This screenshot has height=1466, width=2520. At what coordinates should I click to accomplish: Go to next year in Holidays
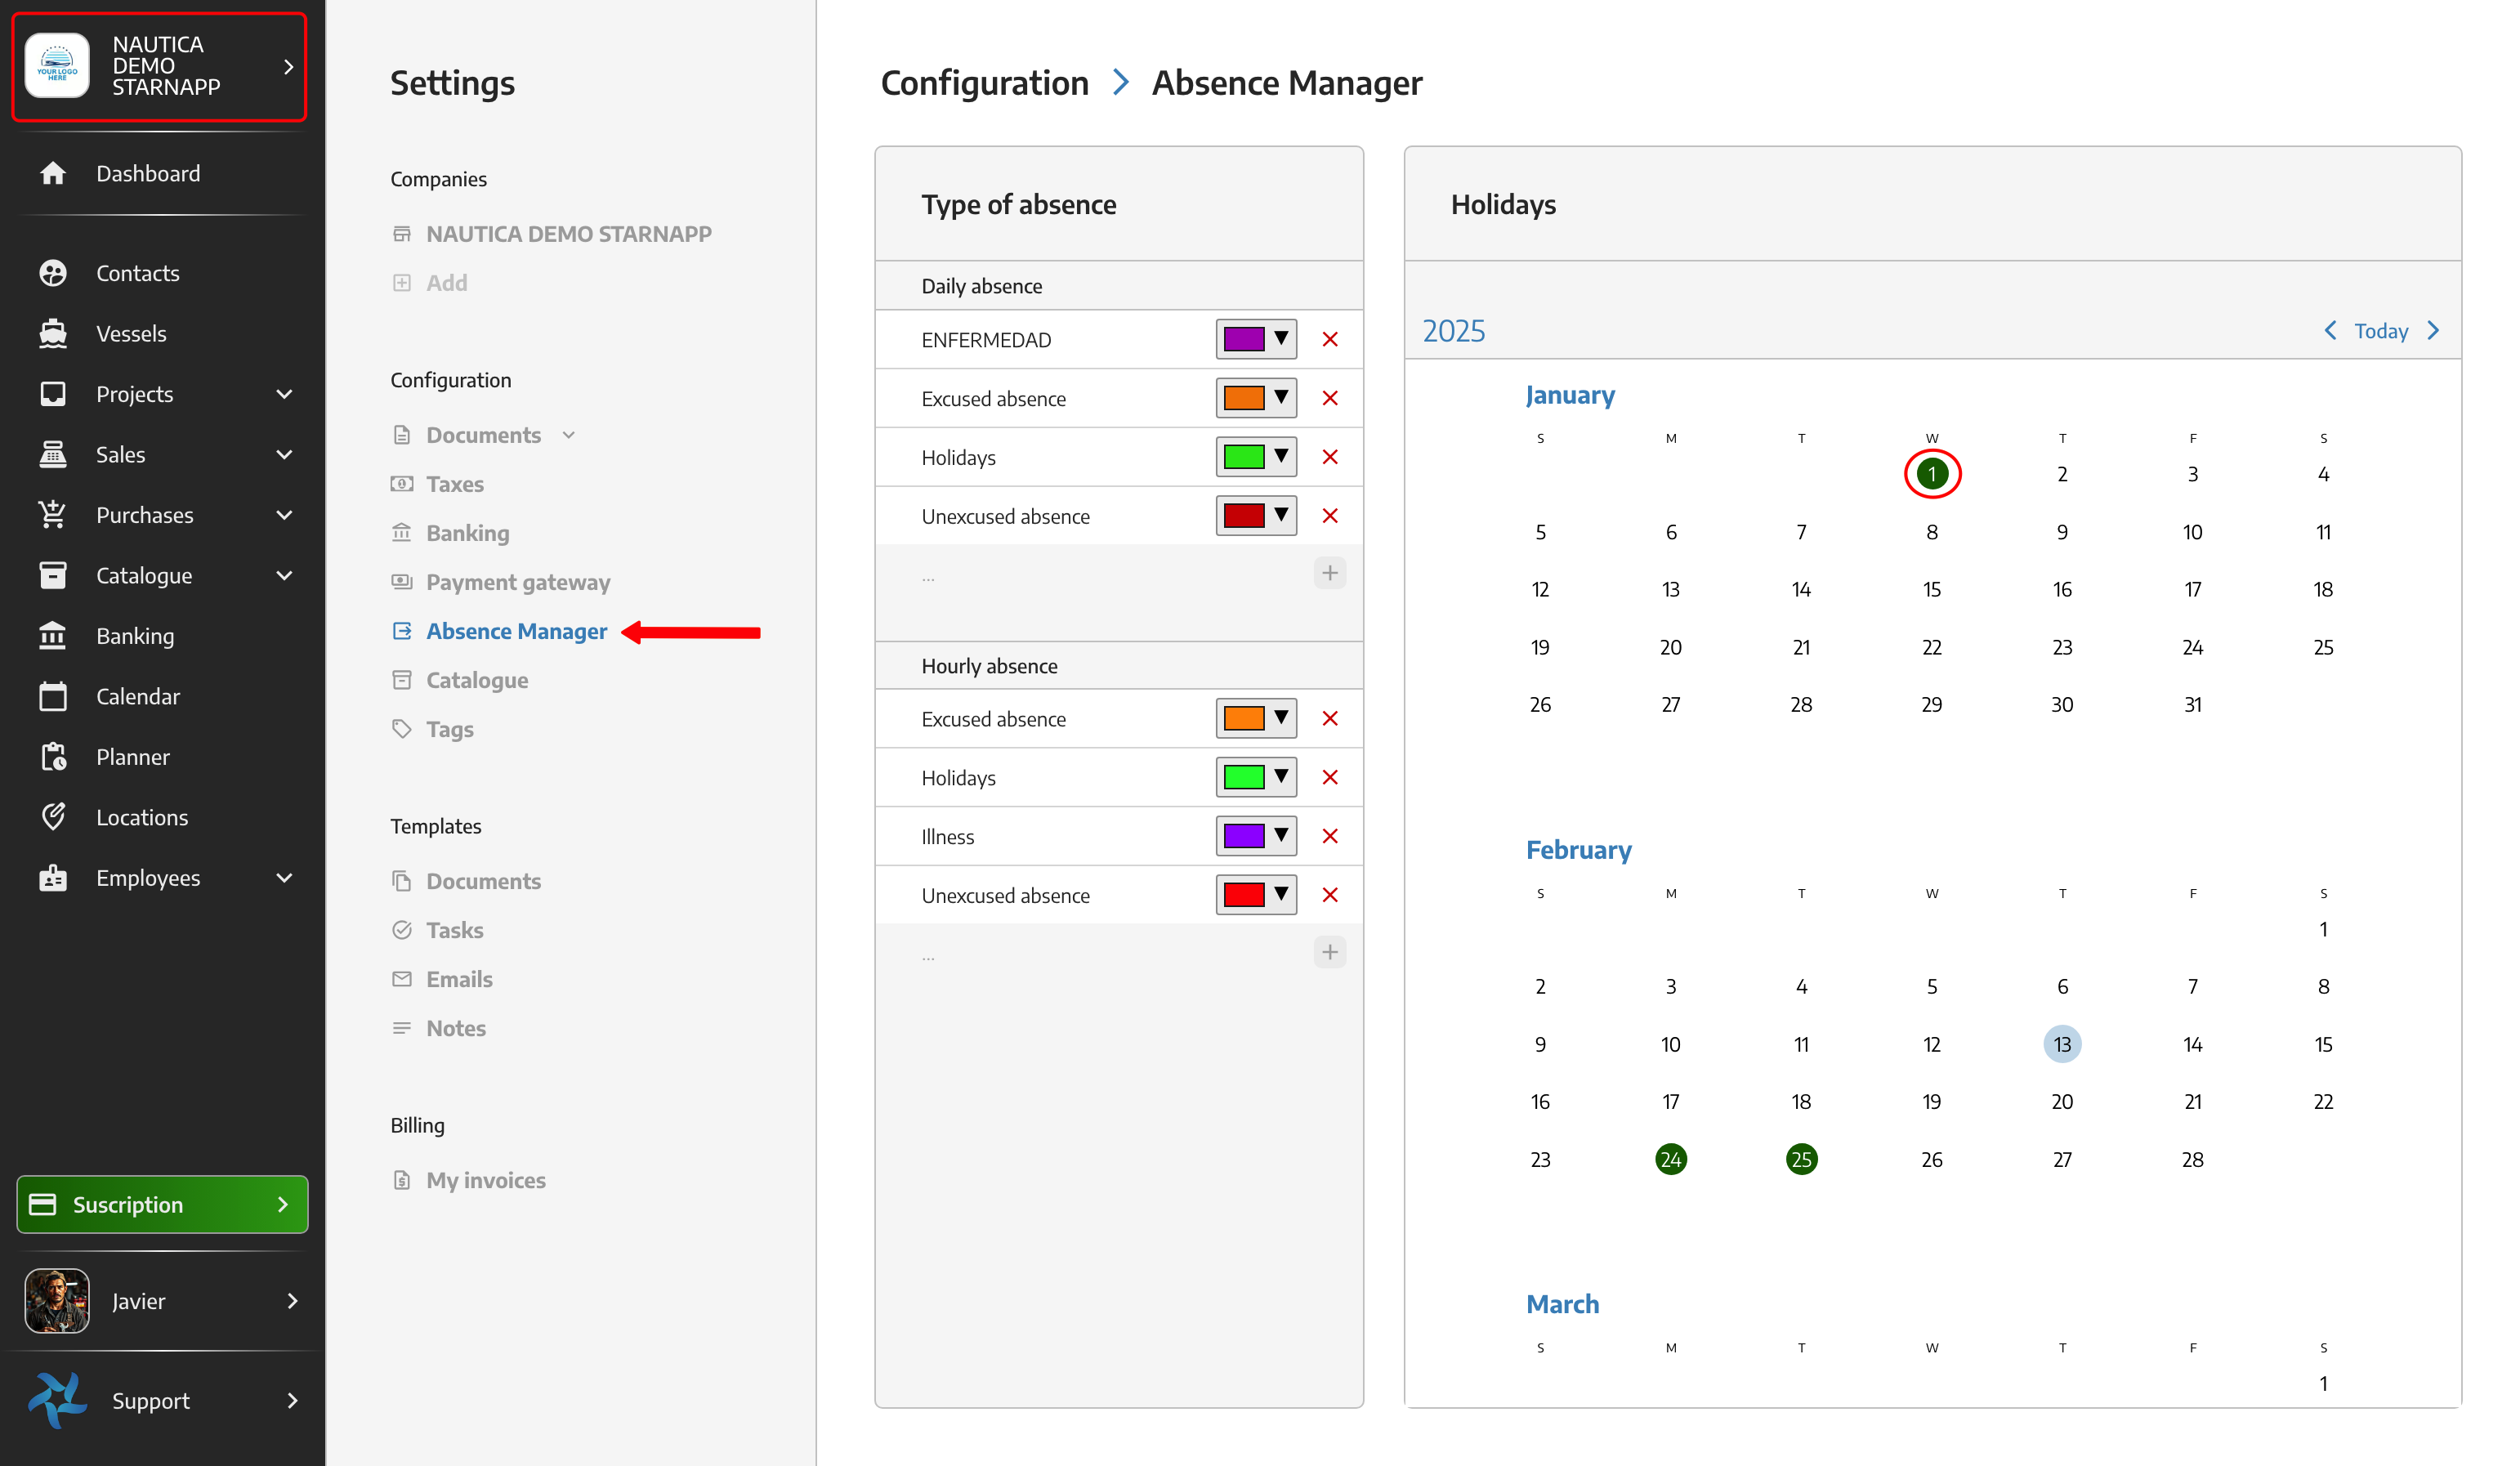pos(2434,330)
